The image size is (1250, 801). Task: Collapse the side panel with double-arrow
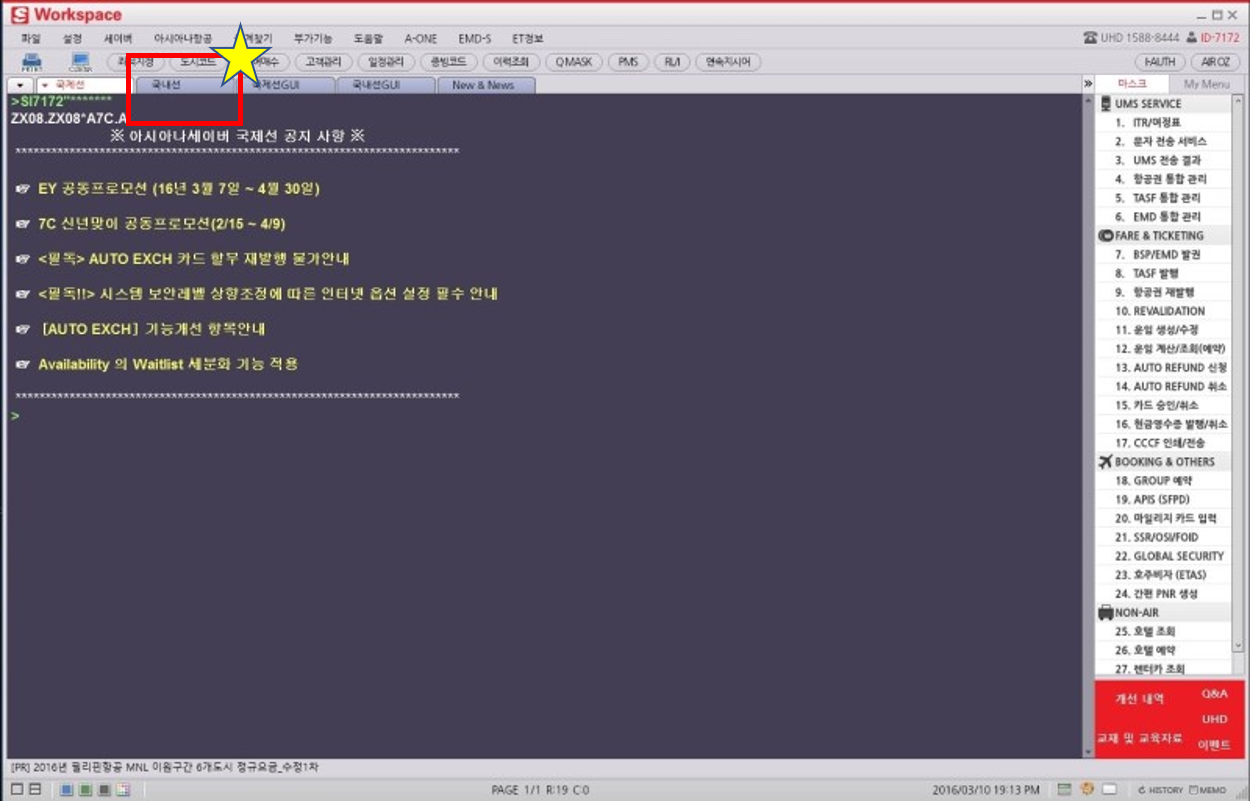(x=1088, y=84)
